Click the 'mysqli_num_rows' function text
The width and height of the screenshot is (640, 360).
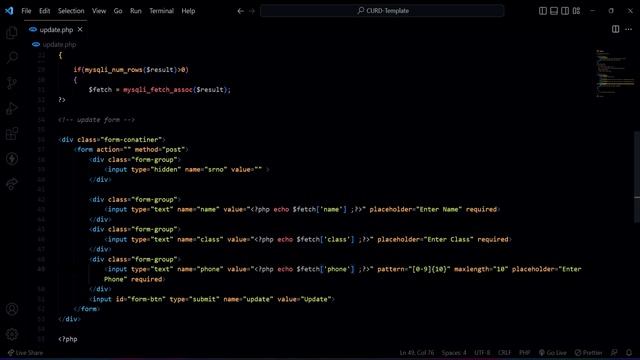pos(113,70)
